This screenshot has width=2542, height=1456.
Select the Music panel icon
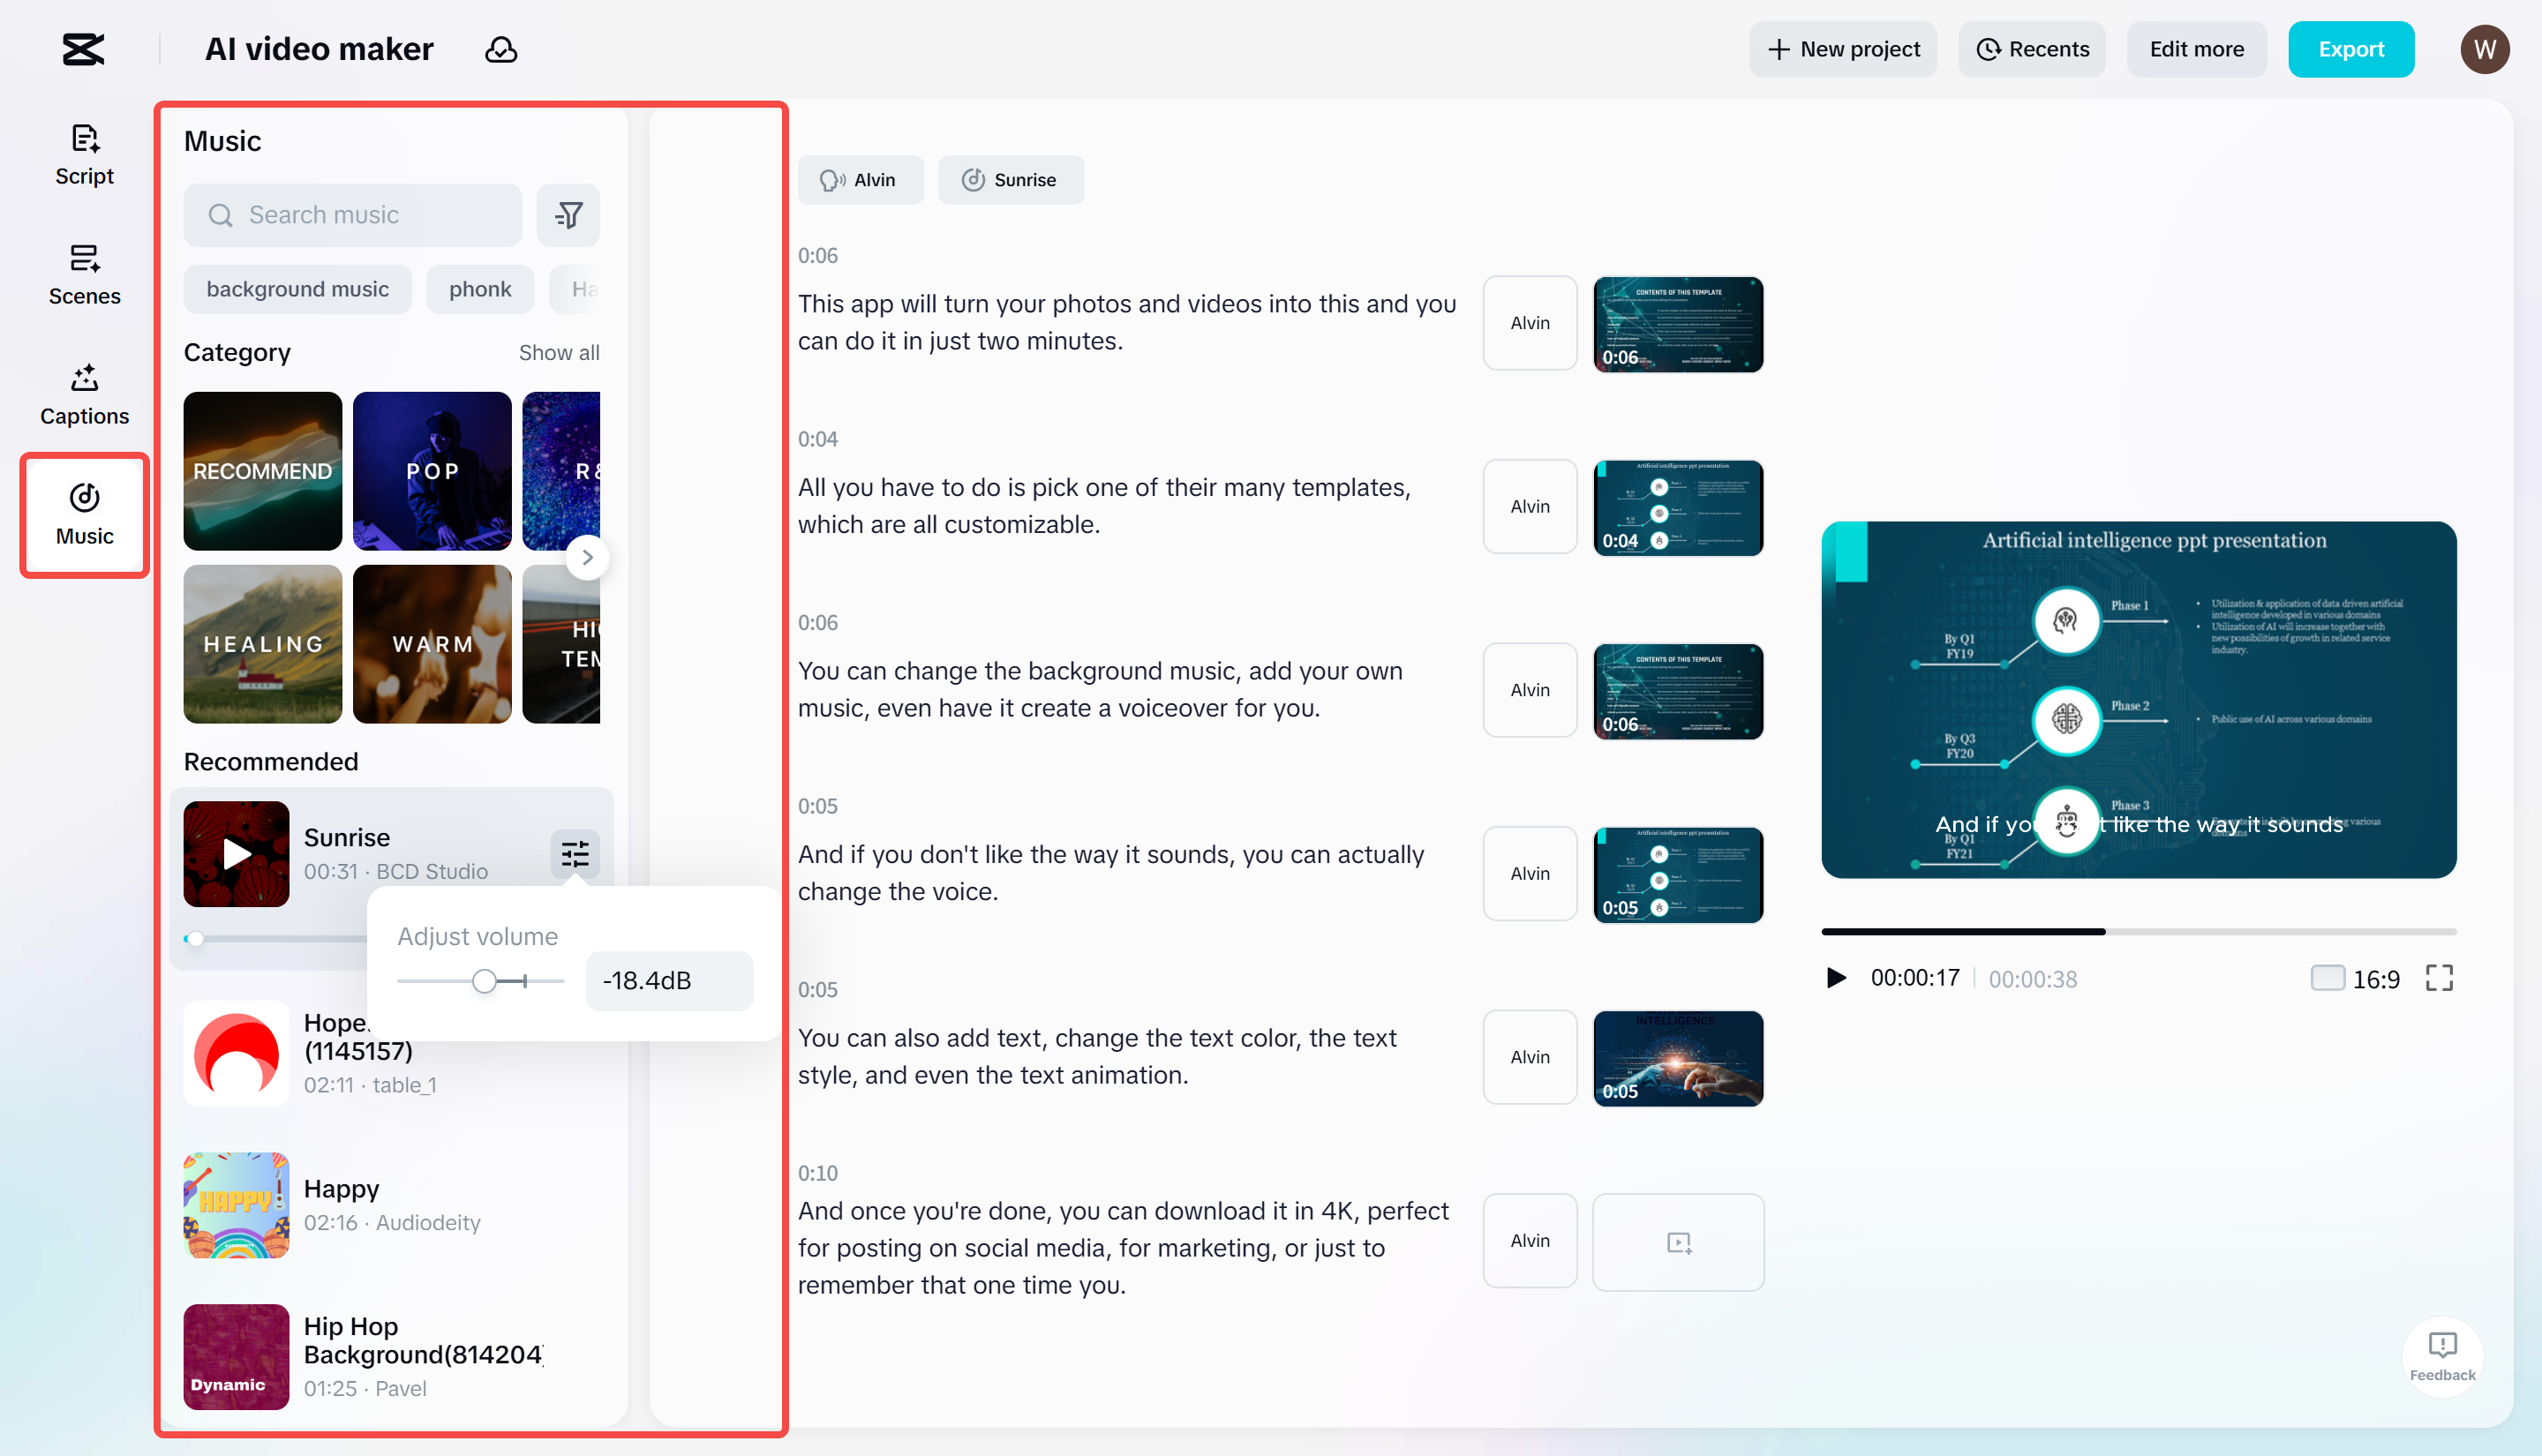tap(83, 515)
